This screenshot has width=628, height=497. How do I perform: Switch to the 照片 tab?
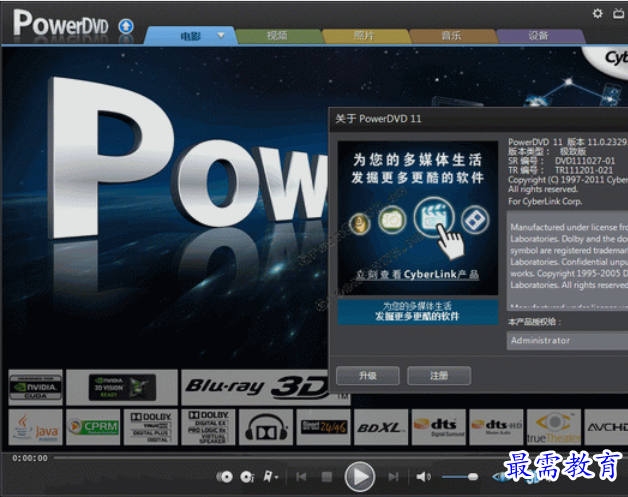pyautogui.click(x=364, y=36)
